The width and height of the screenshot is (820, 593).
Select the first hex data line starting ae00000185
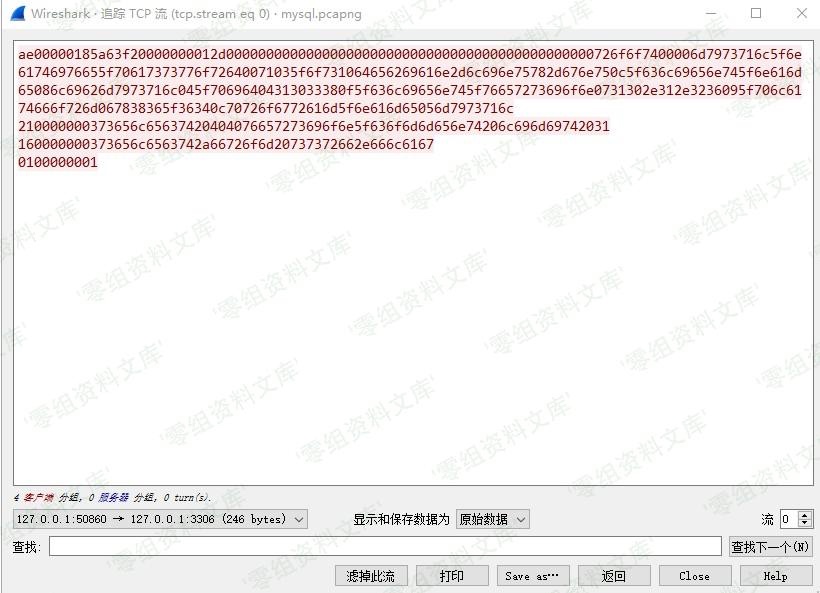pyautogui.click(x=409, y=54)
